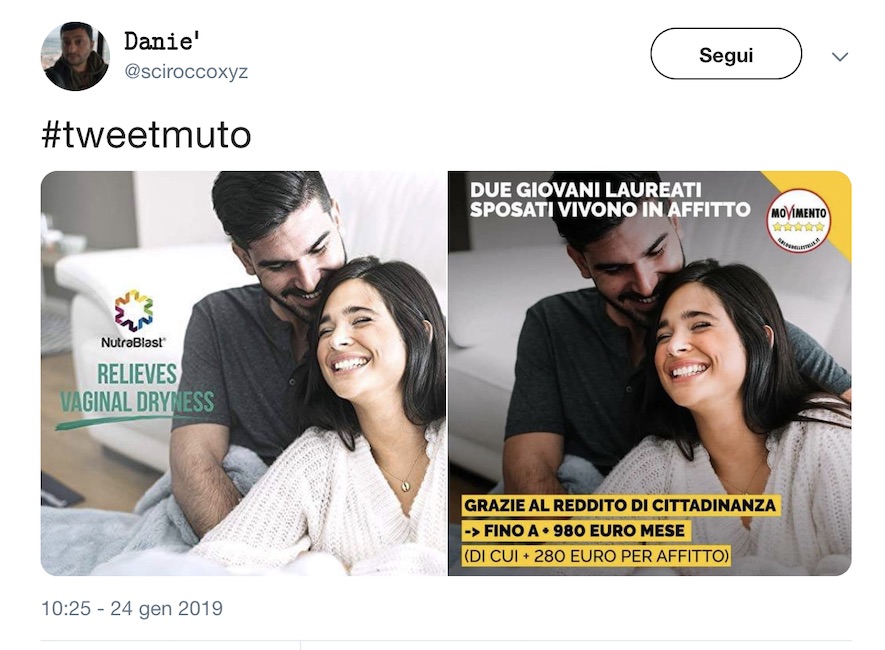Click the 10:25 - 24 gen 2019 timestamp

(132, 608)
